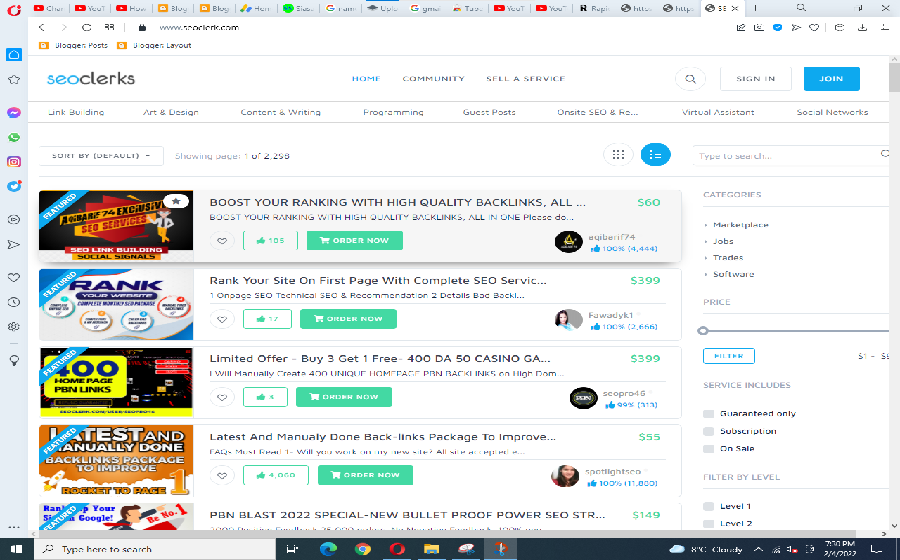Image resolution: width=900 pixels, height=560 pixels.
Task: Favorite the Boost Your Ranking listing heart
Action: (x=222, y=240)
